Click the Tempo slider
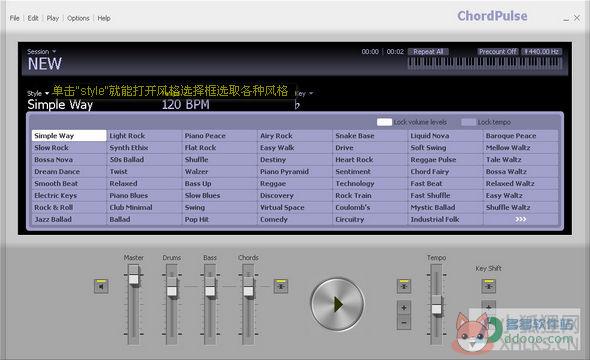Screen dimensions: 590x360 (436, 304)
